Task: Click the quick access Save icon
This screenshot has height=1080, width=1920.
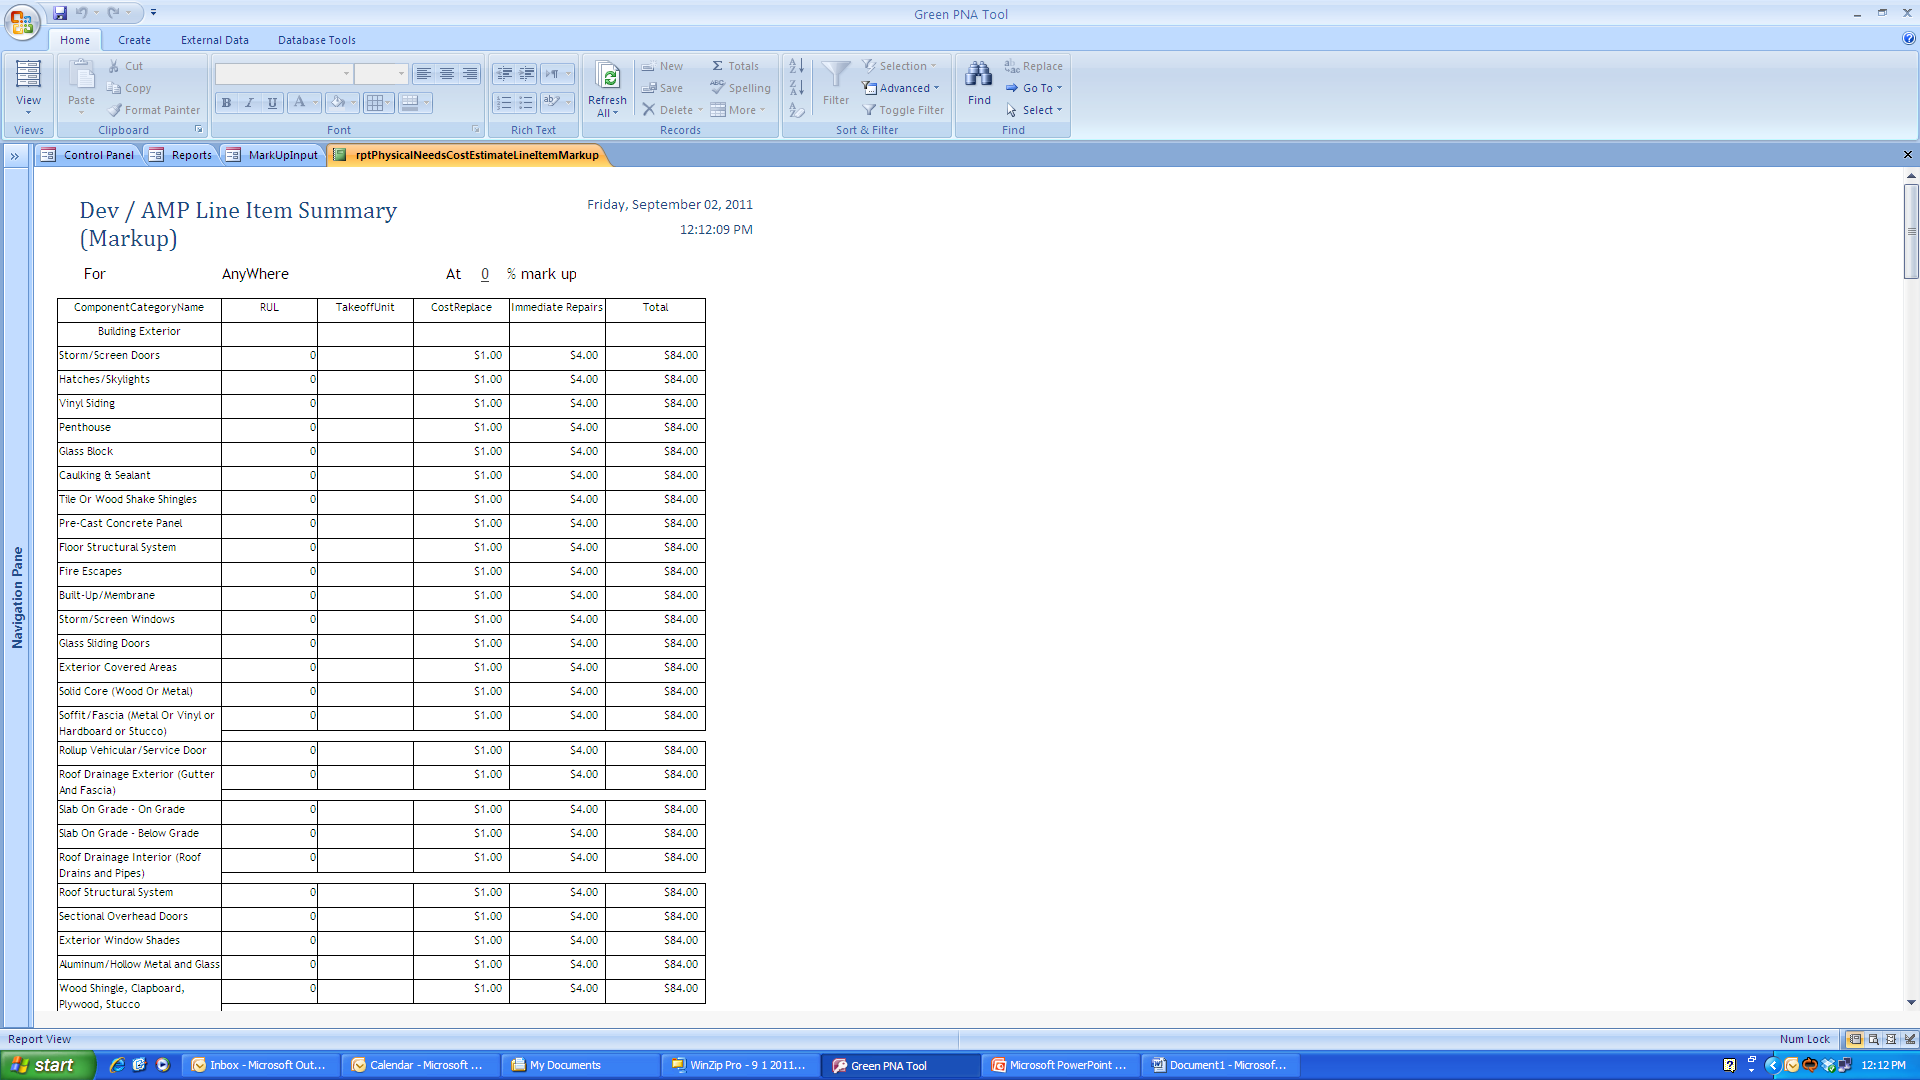Action: click(x=60, y=13)
